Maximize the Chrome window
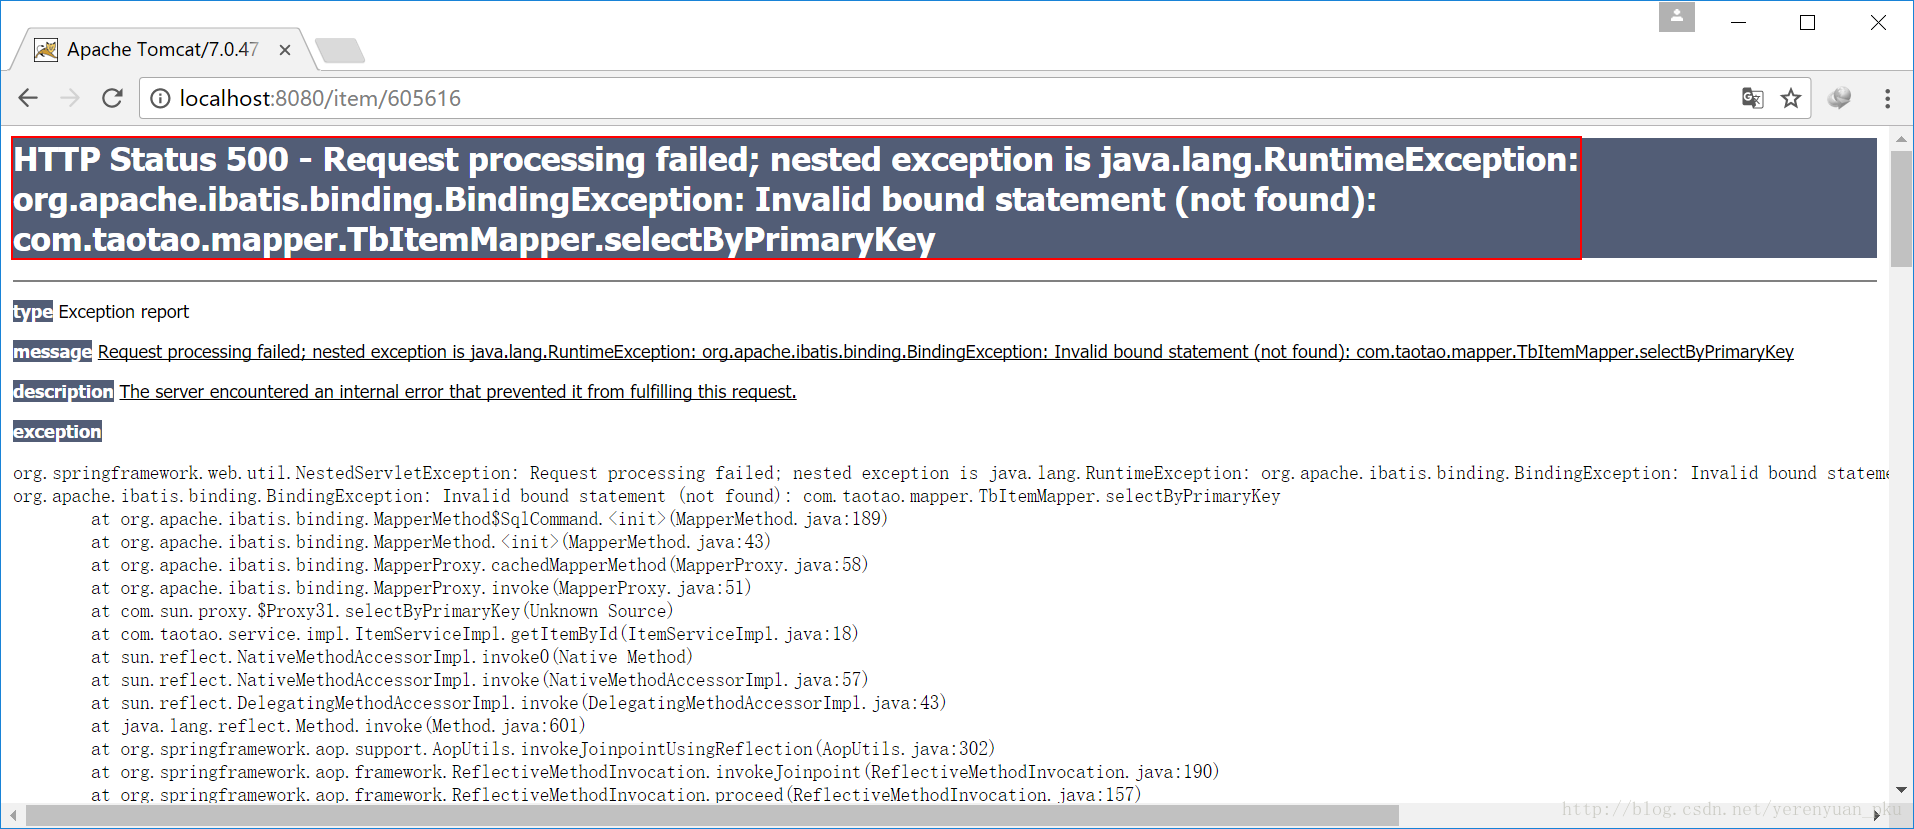1914x829 pixels. click(1807, 22)
